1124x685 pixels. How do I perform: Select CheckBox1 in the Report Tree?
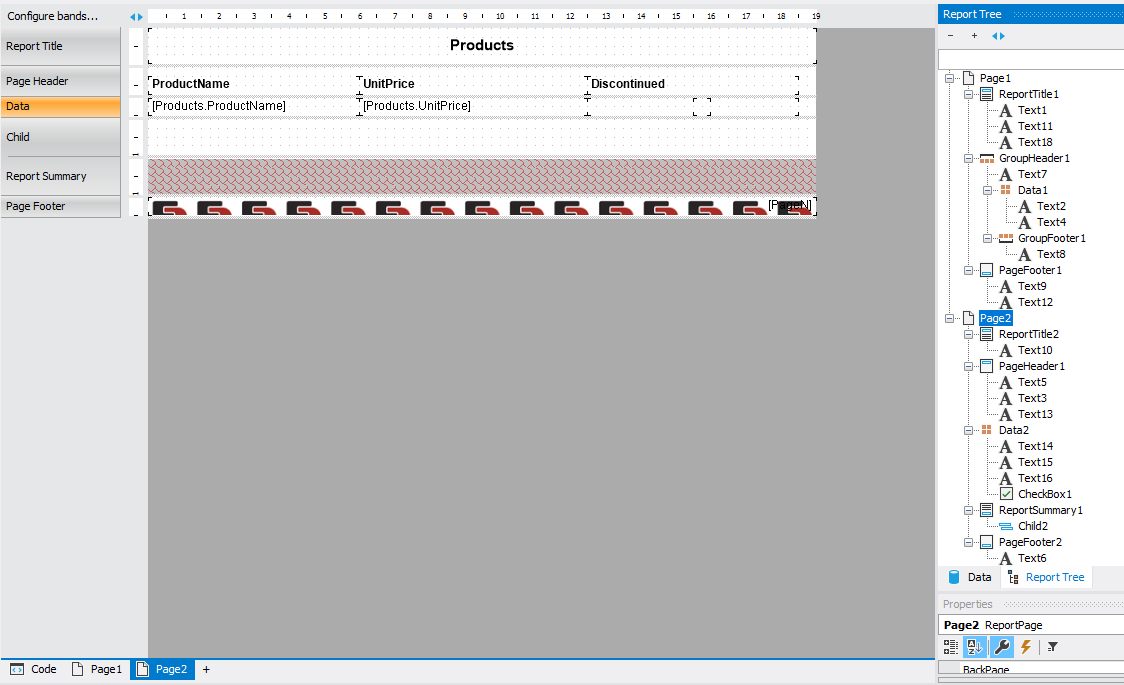[1044, 494]
